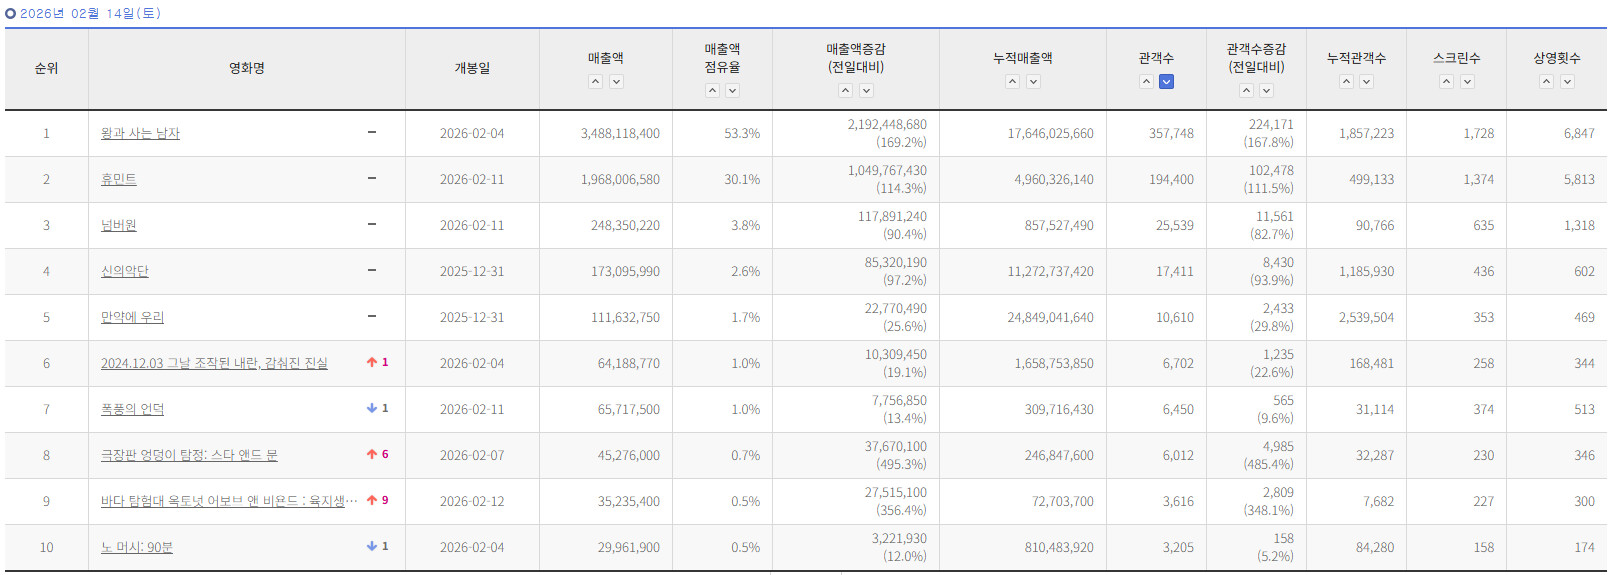Sort 스크린수 descending with down arrow
The image size is (1610, 575).
click(1467, 82)
